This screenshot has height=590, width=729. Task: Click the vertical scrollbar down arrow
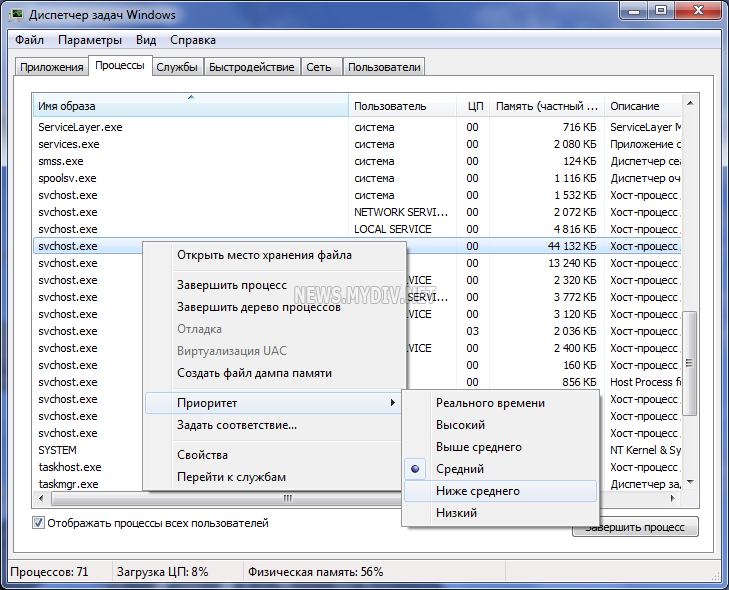point(690,483)
